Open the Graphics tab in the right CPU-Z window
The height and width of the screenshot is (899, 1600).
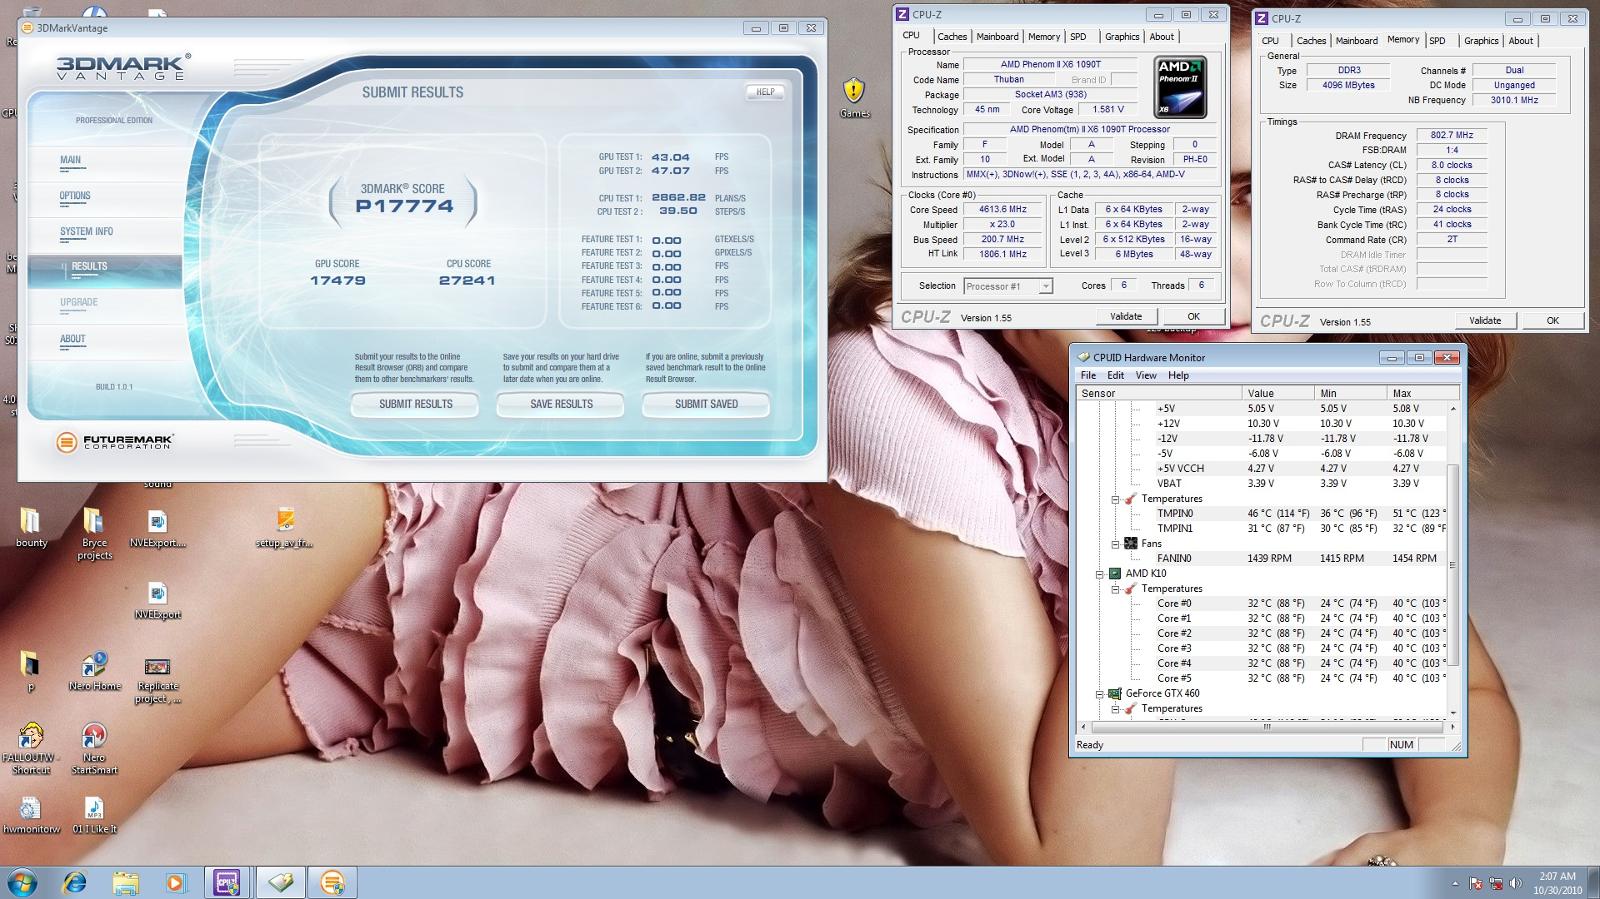(x=1481, y=41)
